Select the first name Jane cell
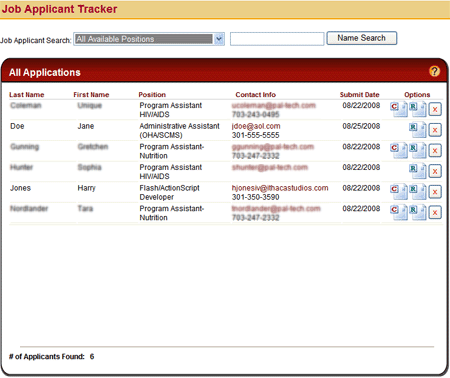The width and height of the screenshot is (450, 378). (x=86, y=126)
